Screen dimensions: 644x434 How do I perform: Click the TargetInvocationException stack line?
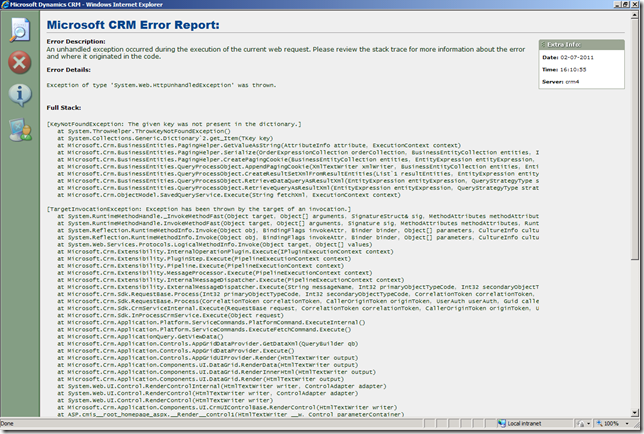pos(199,209)
